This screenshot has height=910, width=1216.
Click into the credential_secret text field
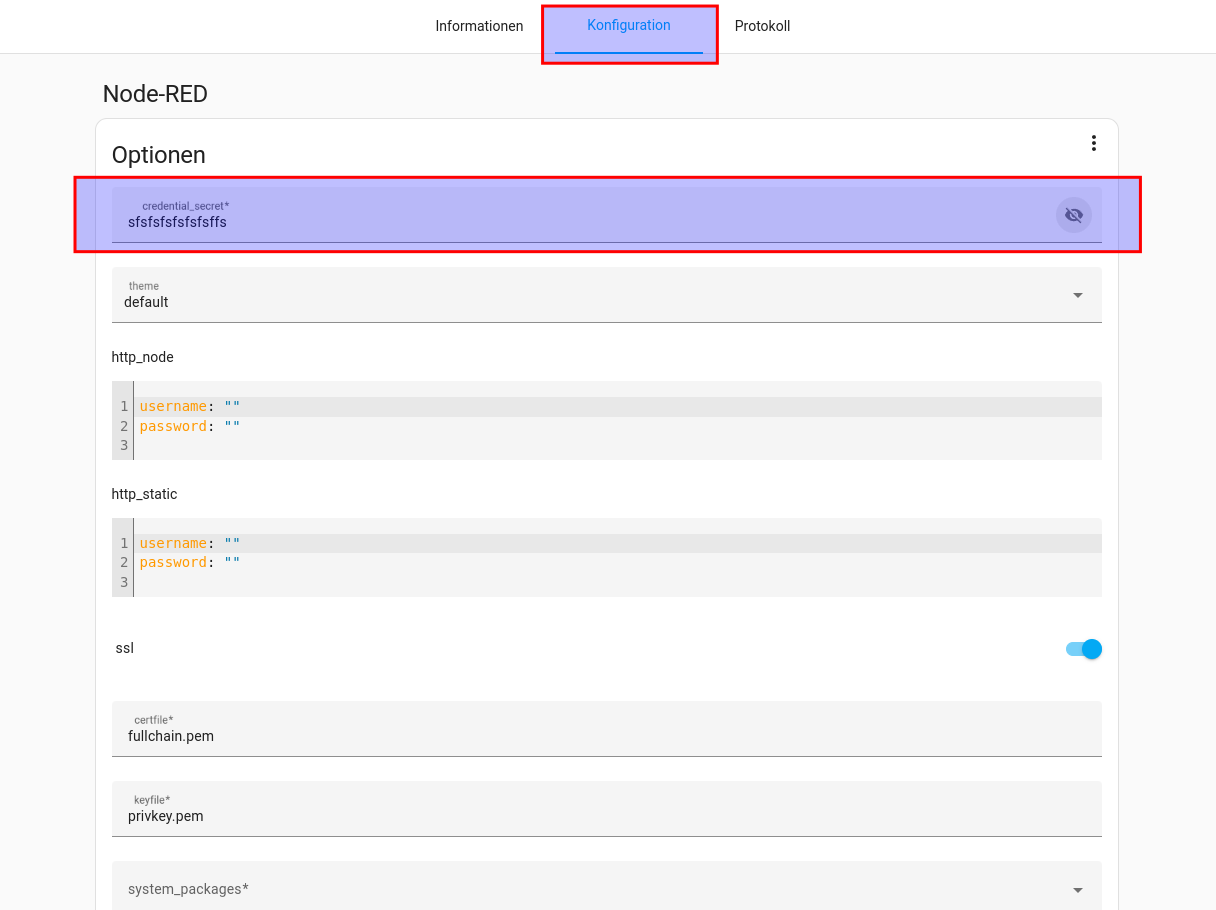point(580,221)
